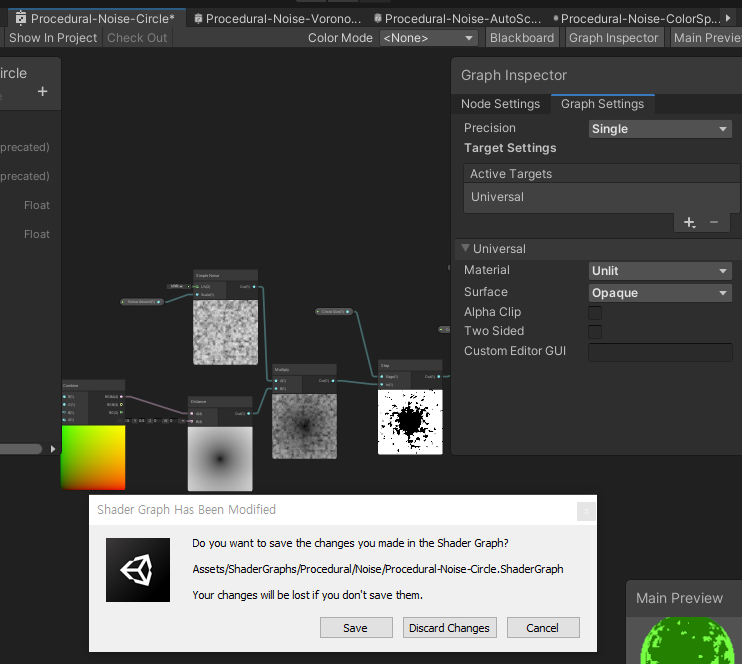This screenshot has height=664, width=742.
Task: Click the Discard Changes button
Action: [x=450, y=628]
